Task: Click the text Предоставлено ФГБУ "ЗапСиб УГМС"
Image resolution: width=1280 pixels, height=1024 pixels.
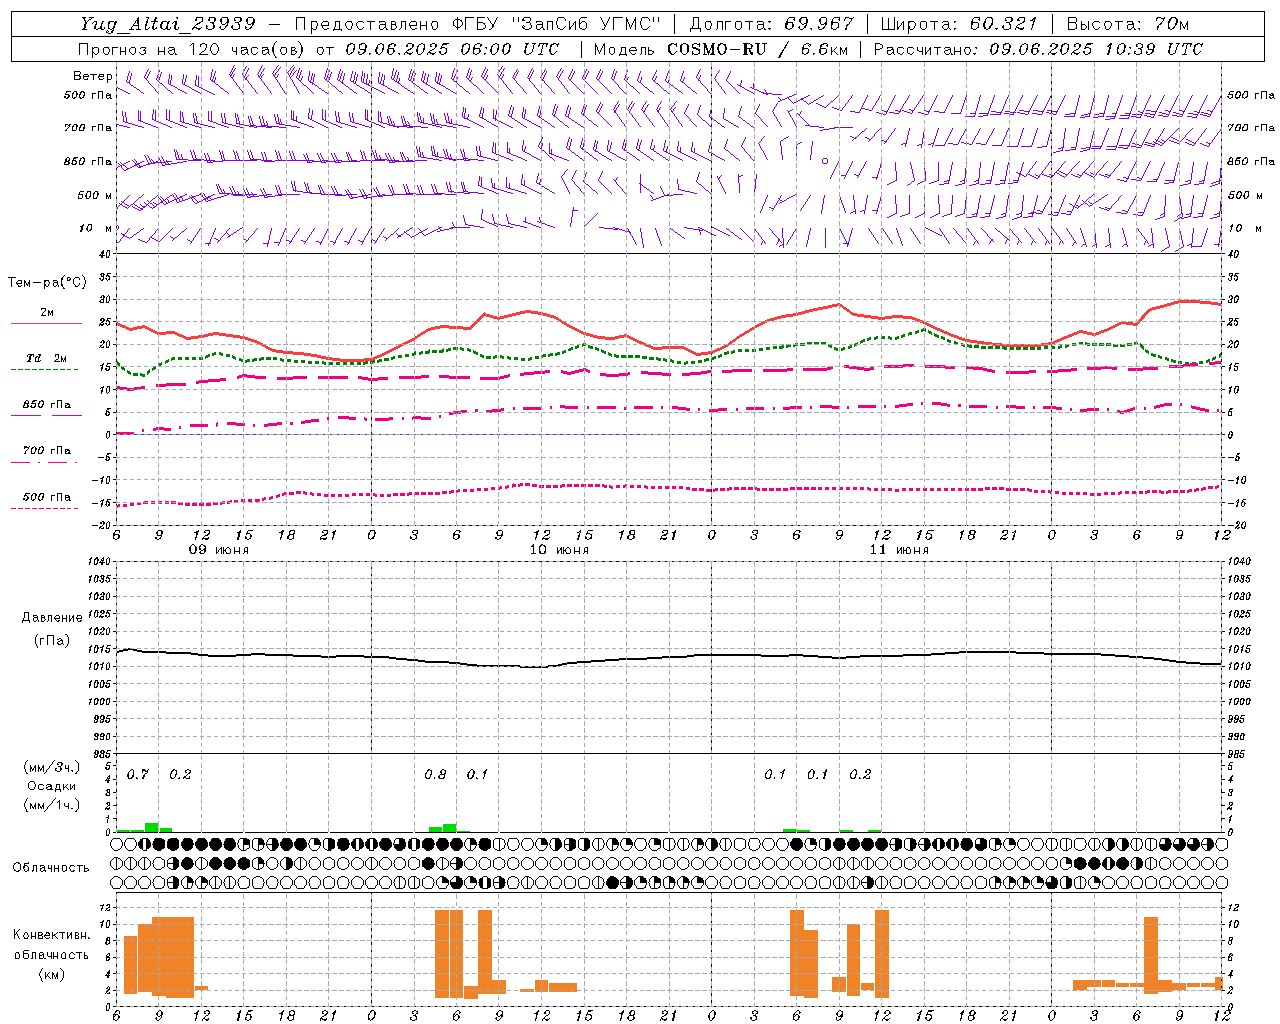Action: (478, 23)
